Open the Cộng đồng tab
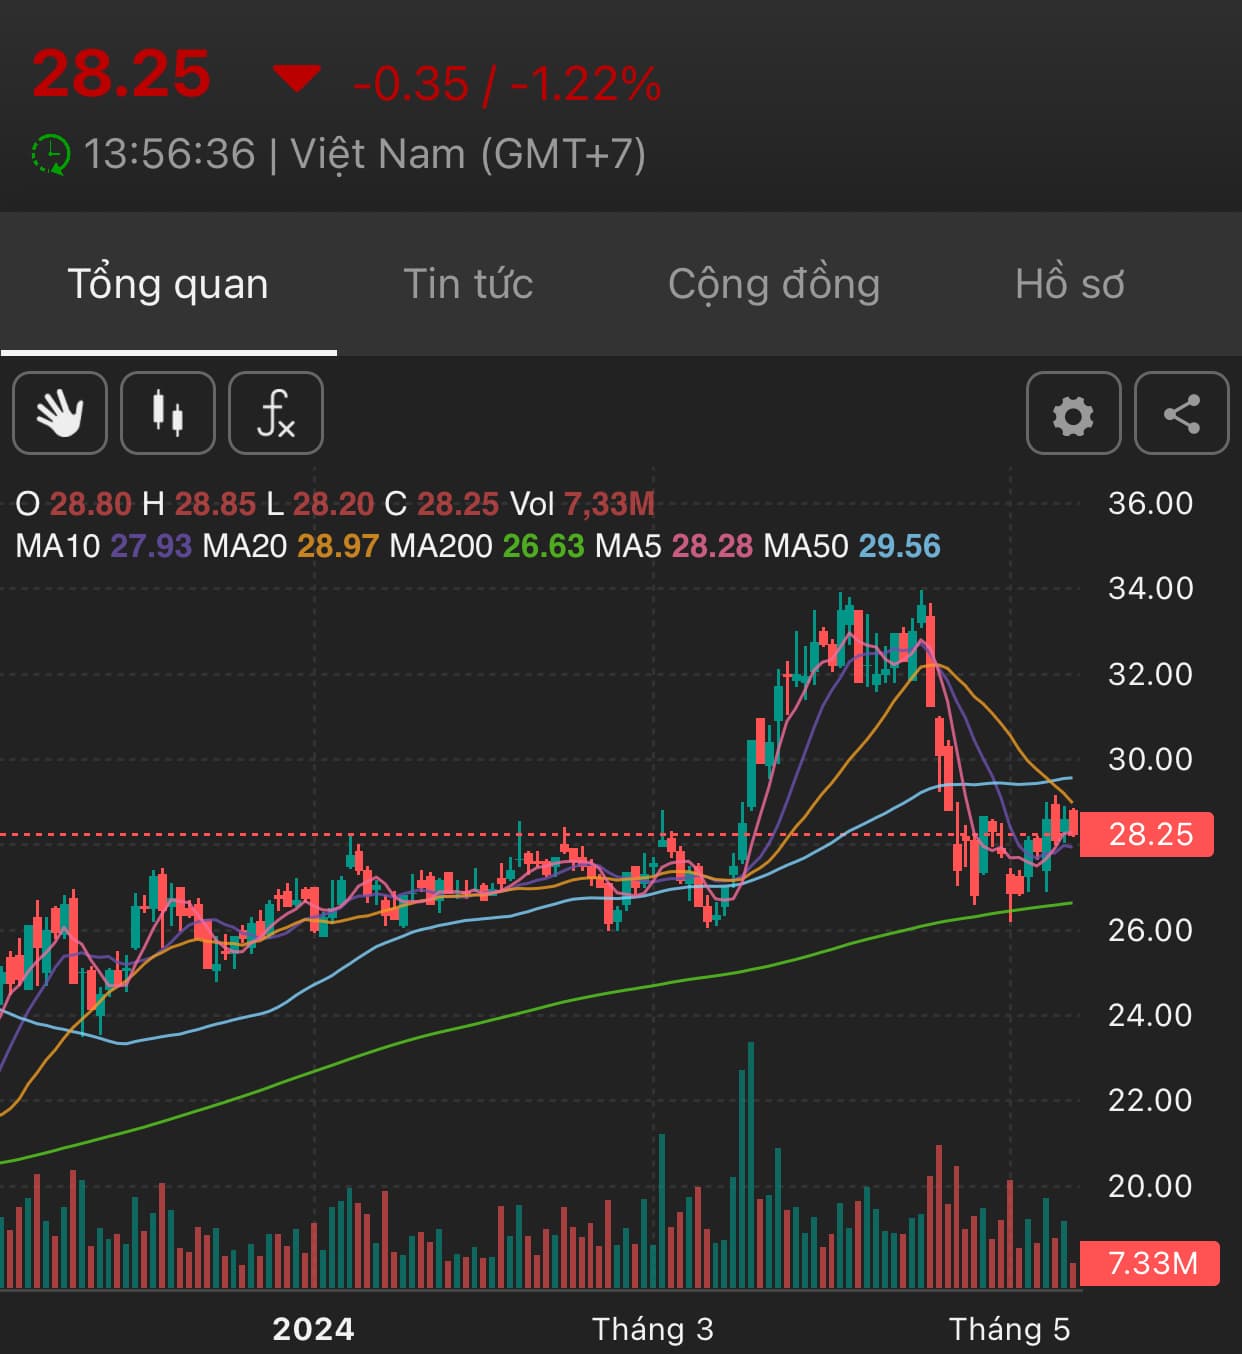 774,284
